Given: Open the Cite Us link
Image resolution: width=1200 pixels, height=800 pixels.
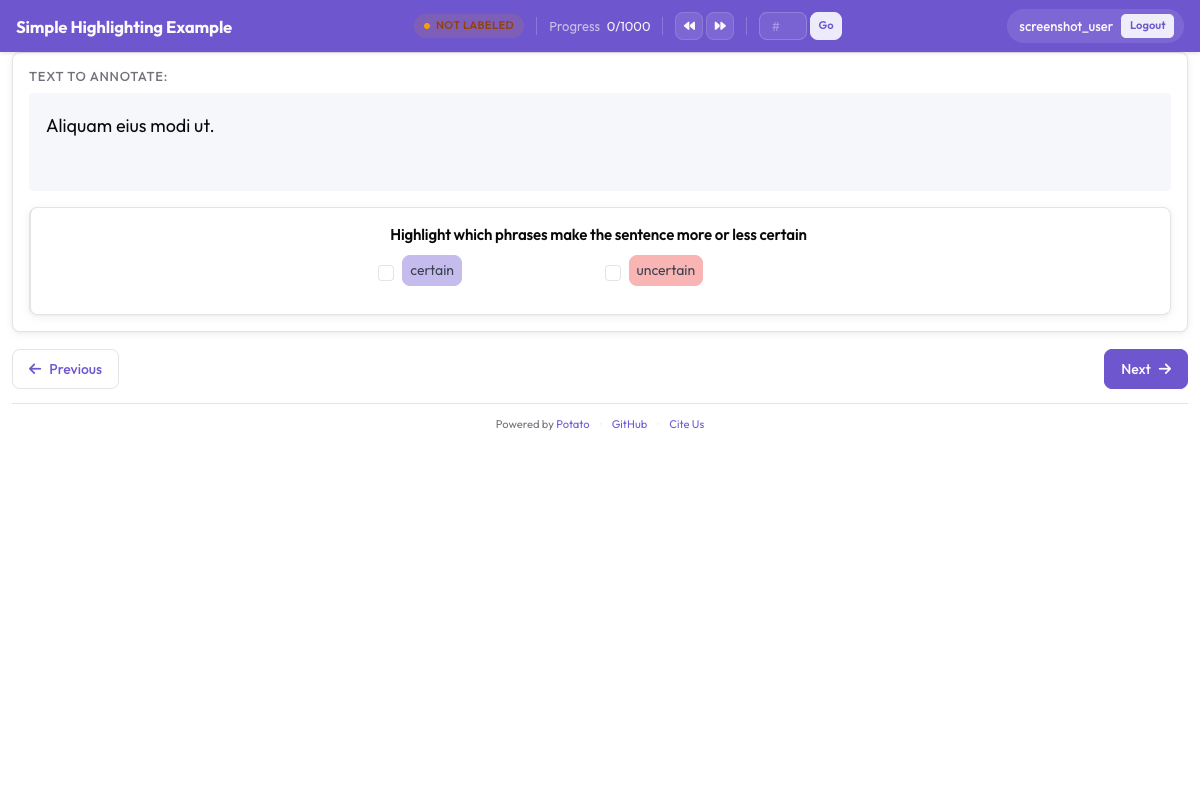Looking at the screenshot, I should coord(686,424).
